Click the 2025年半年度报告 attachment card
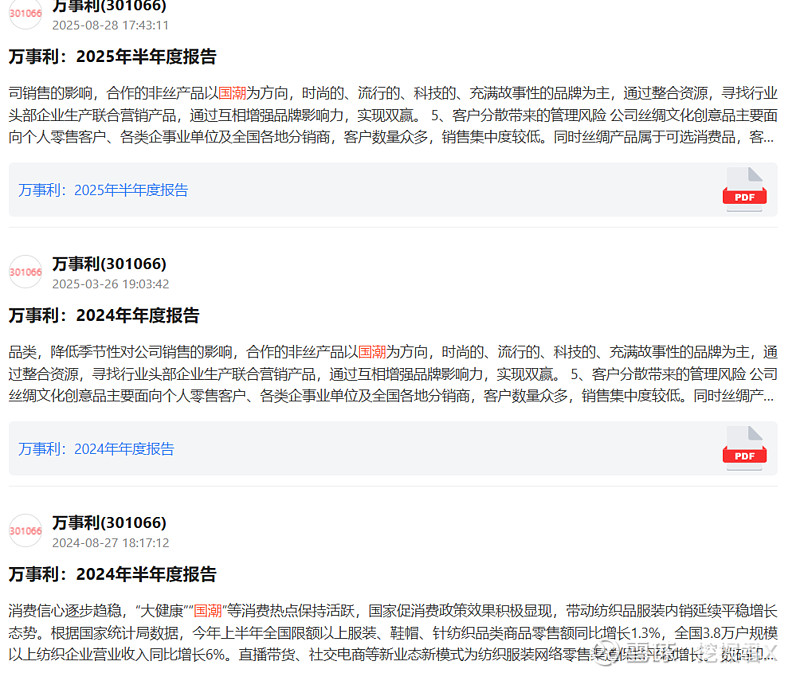 point(393,190)
